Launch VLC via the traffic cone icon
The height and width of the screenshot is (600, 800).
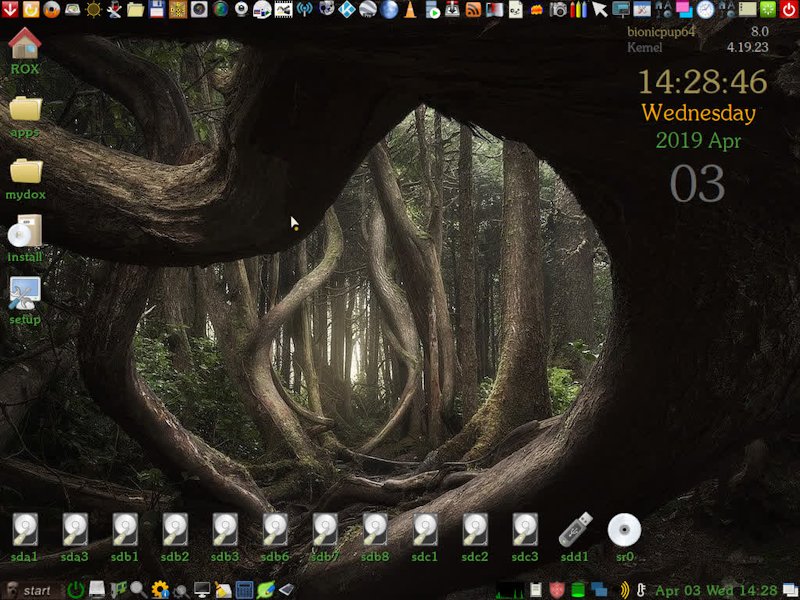click(410, 9)
